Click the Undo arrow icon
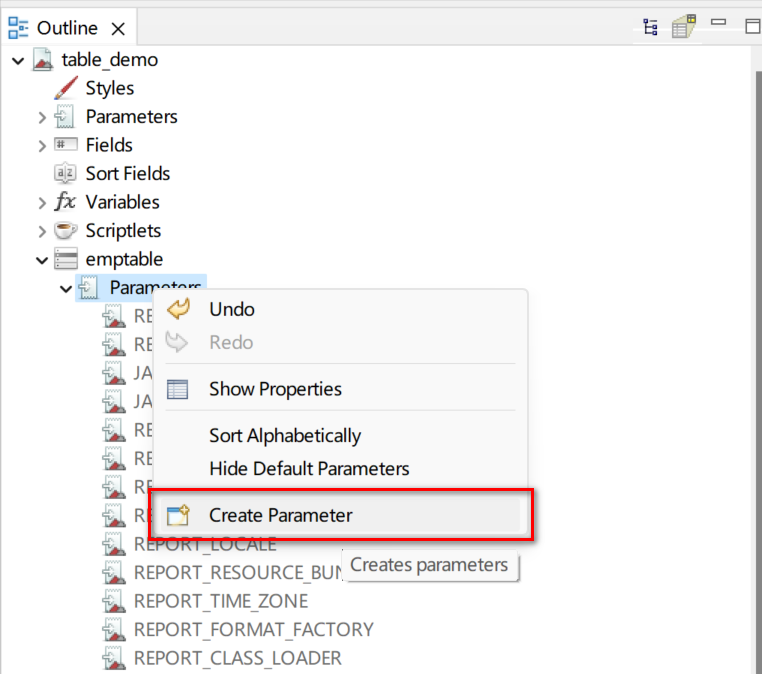This screenshot has height=674, width=762. pyautogui.click(x=178, y=309)
